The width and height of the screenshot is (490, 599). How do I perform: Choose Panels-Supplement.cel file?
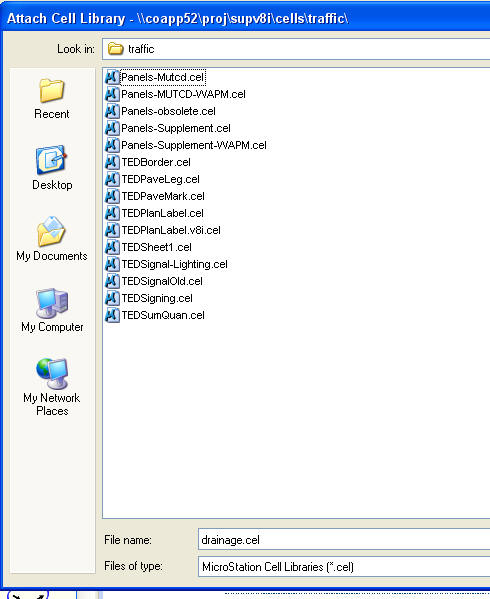pos(176,128)
